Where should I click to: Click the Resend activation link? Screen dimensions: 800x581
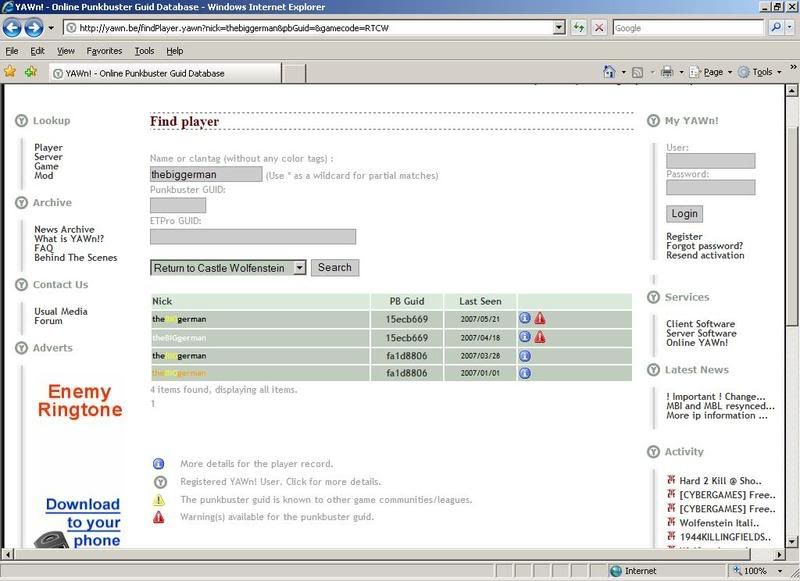point(705,255)
